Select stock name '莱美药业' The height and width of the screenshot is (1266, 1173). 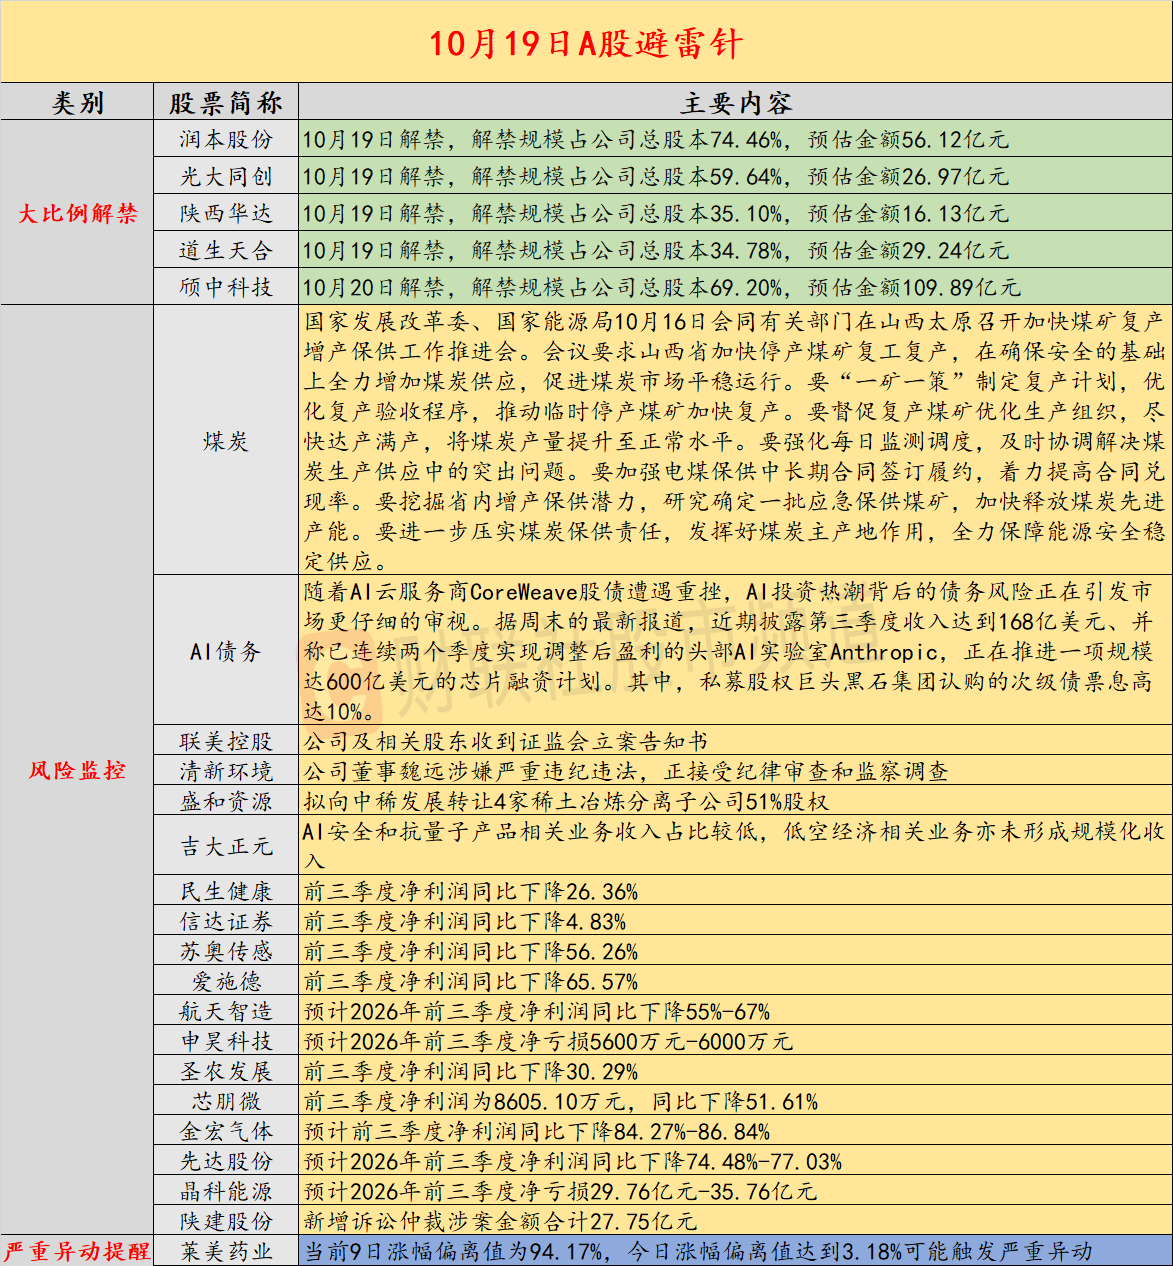click(225, 1251)
